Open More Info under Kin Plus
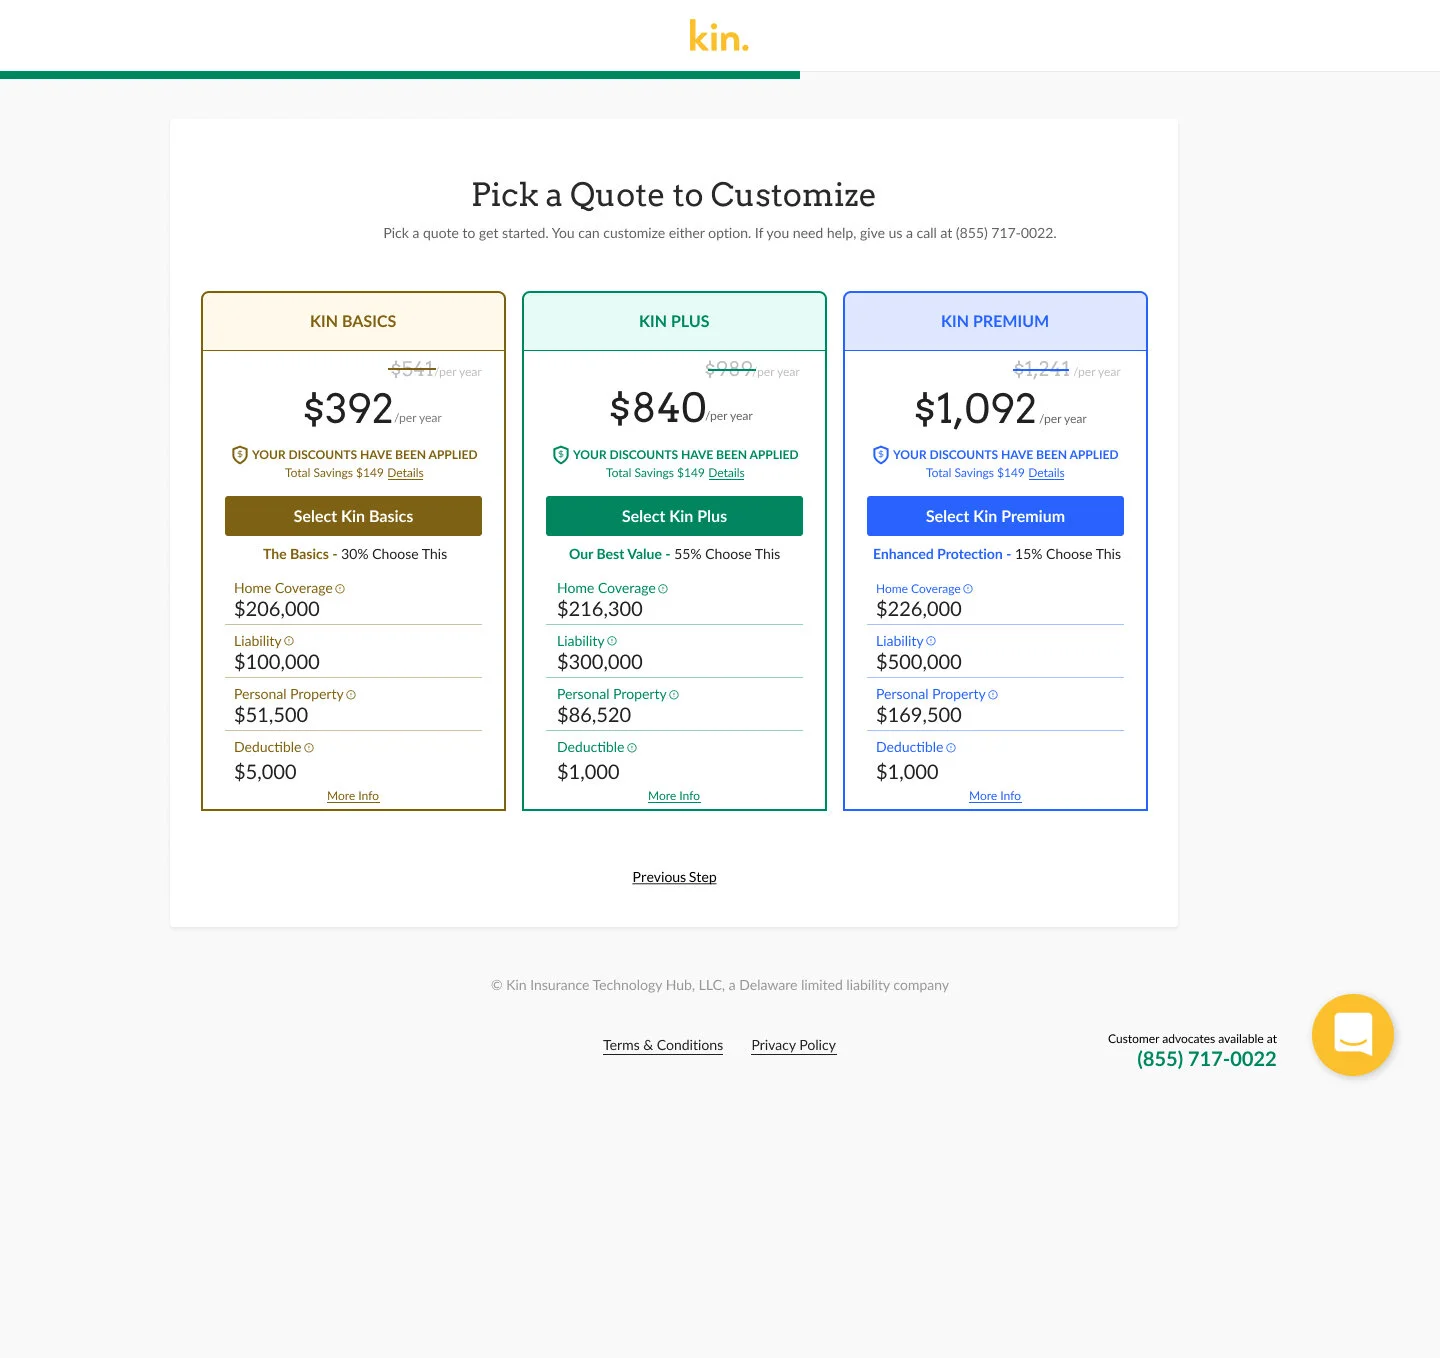1440x1358 pixels. [674, 796]
